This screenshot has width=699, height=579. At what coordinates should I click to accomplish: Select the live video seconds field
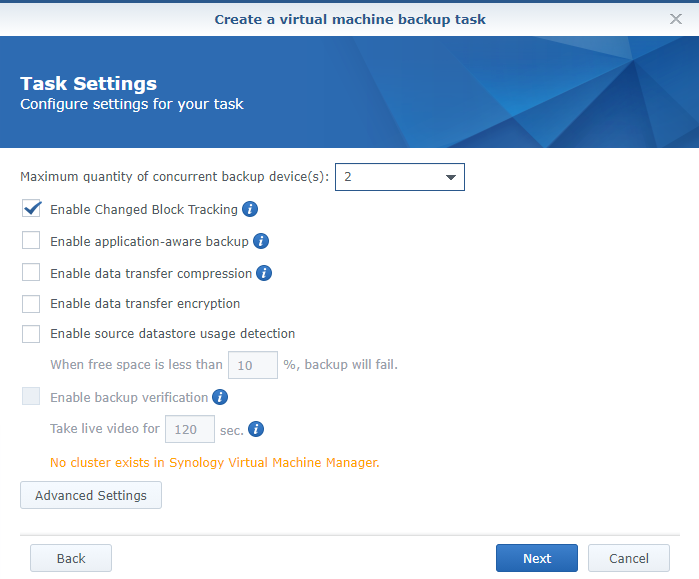[x=189, y=429]
